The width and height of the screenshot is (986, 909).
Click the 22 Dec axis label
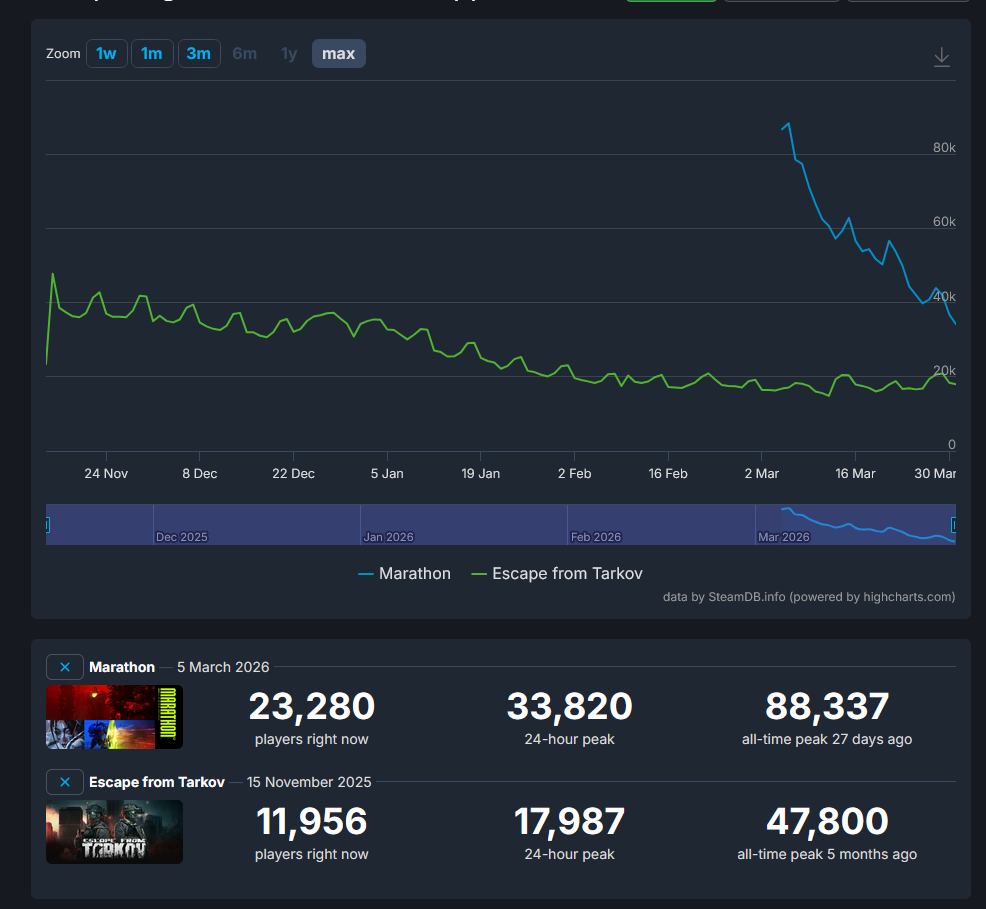[294, 473]
